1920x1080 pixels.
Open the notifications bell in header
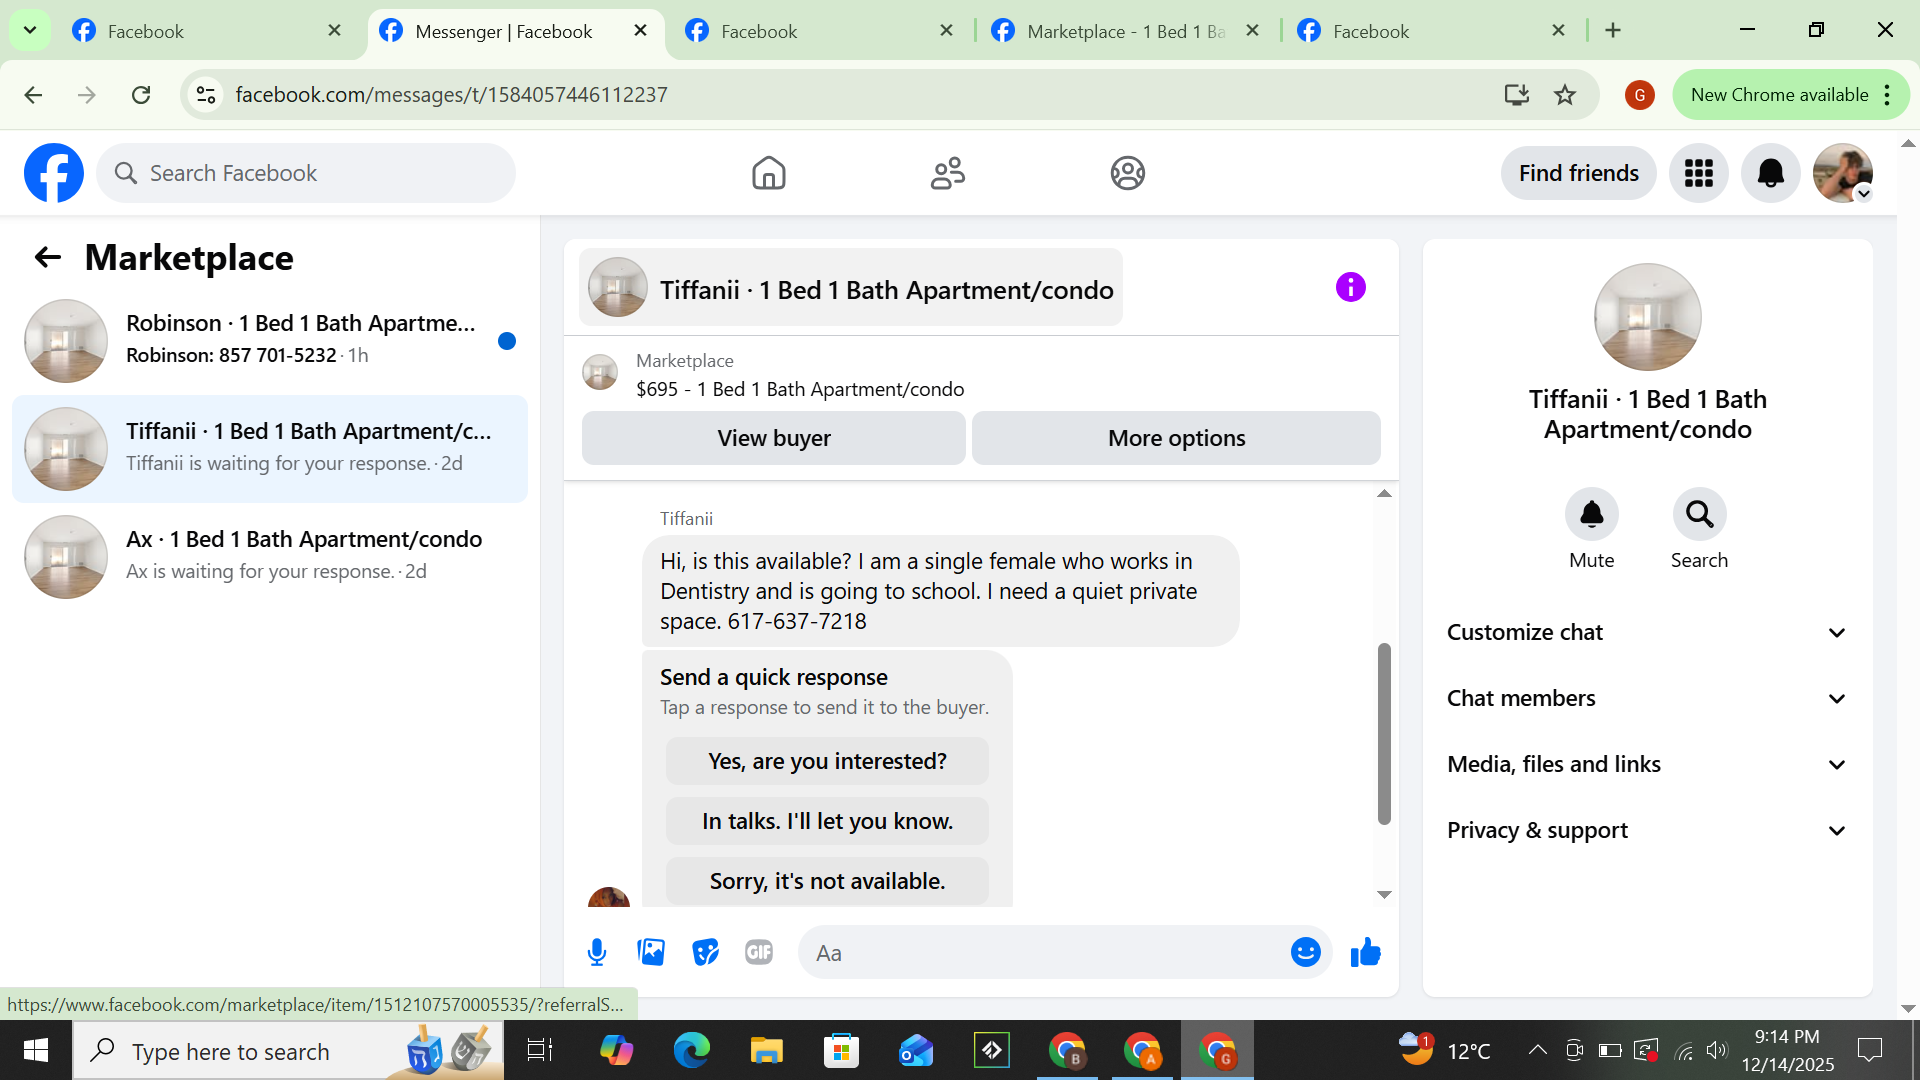[1770, 173]
